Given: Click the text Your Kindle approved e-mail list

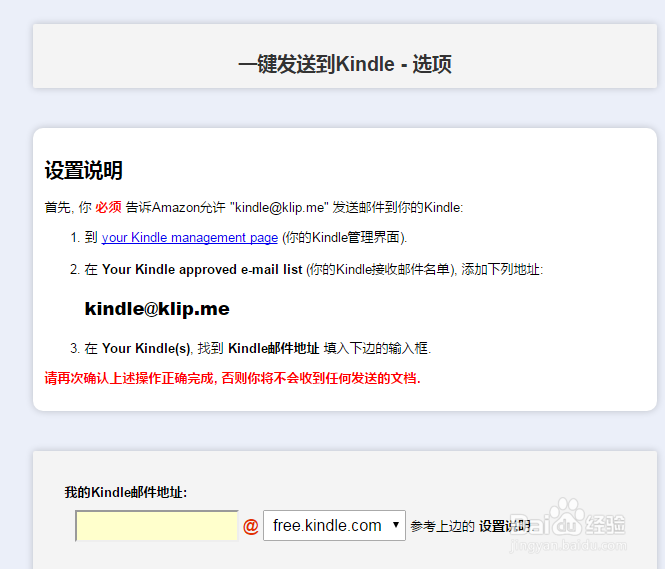Looking at the screenshot, I should (202, 270).
